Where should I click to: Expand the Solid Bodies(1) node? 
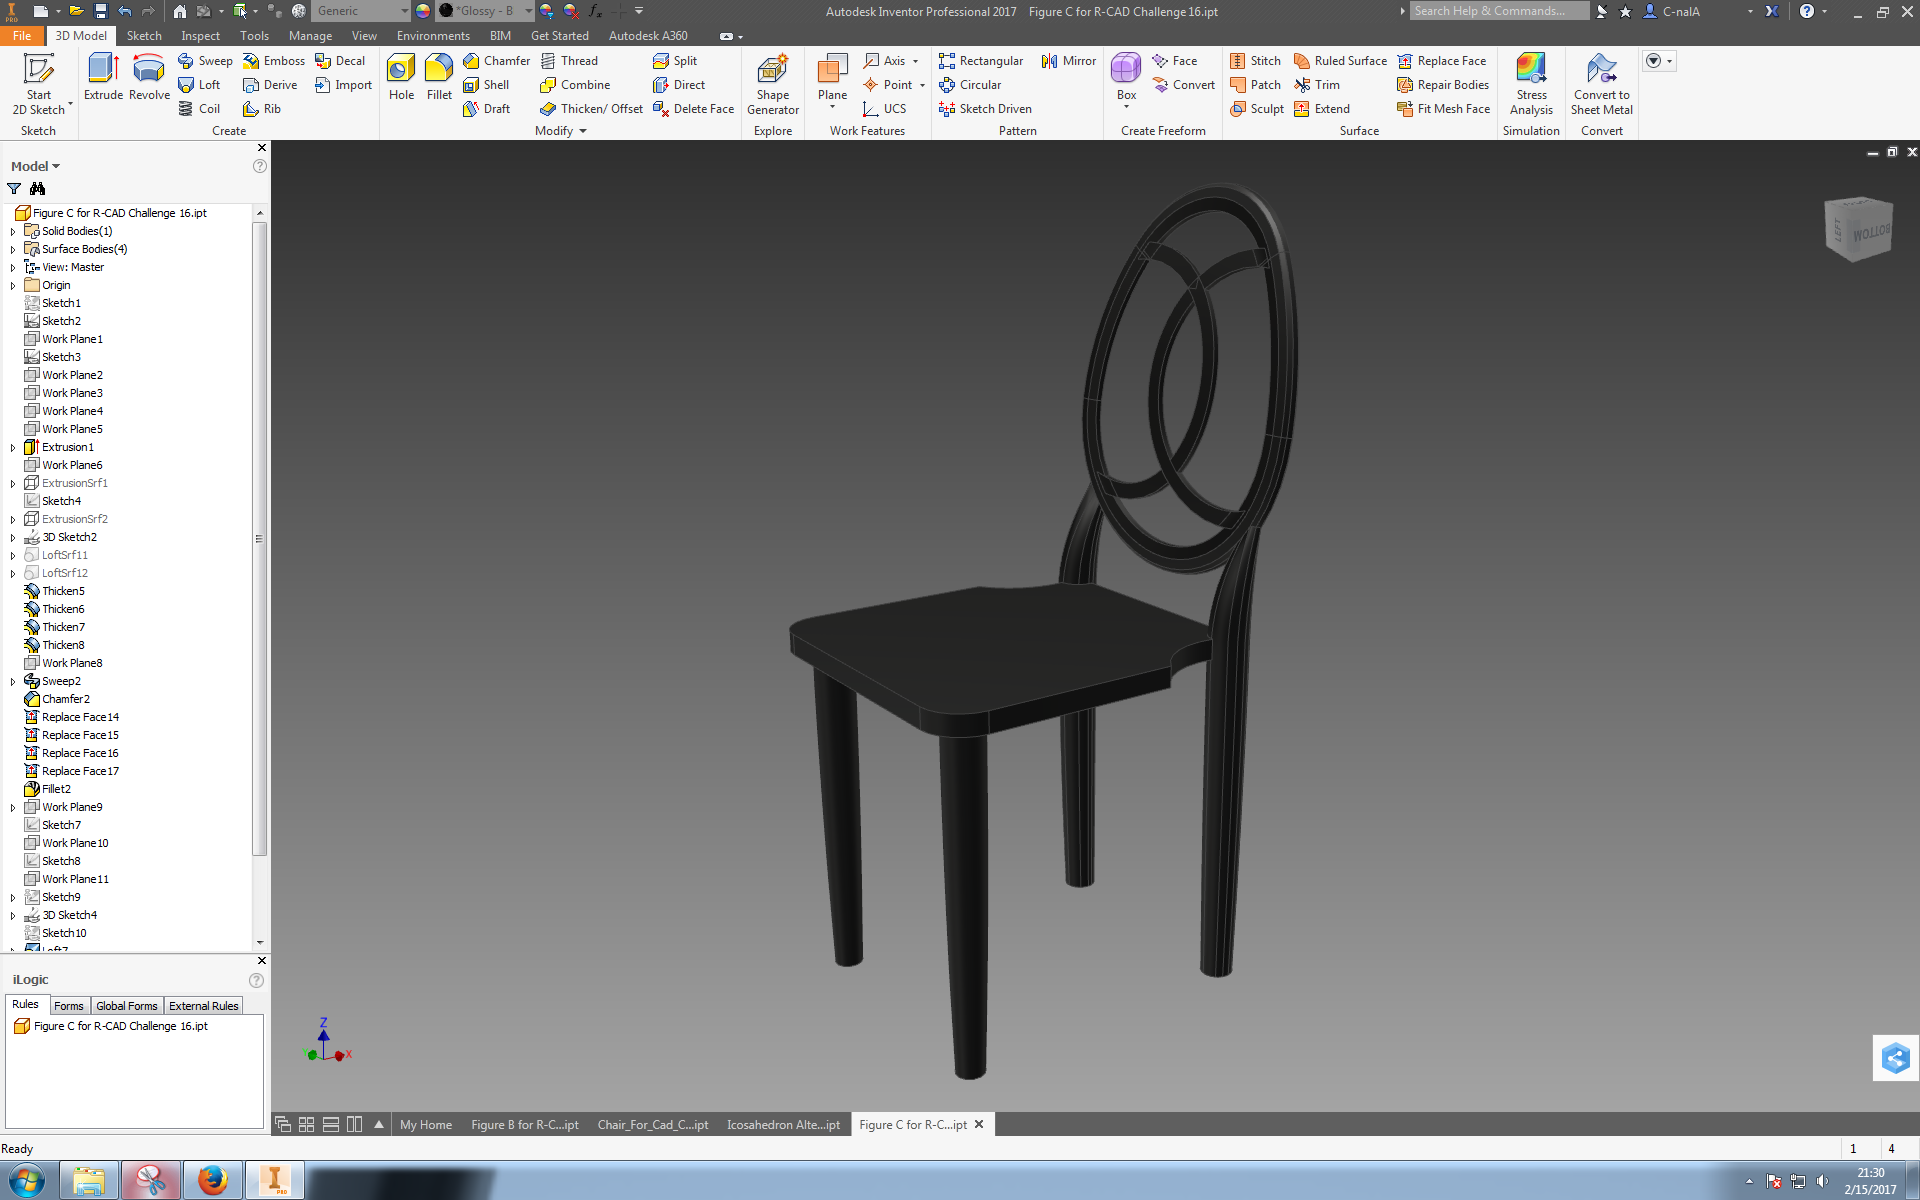[13, 232]
